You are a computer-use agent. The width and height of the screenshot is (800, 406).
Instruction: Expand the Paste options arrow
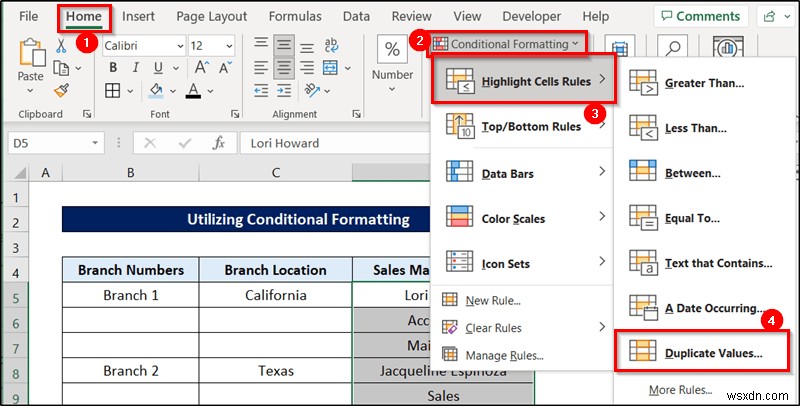click(x=30, y=91)
